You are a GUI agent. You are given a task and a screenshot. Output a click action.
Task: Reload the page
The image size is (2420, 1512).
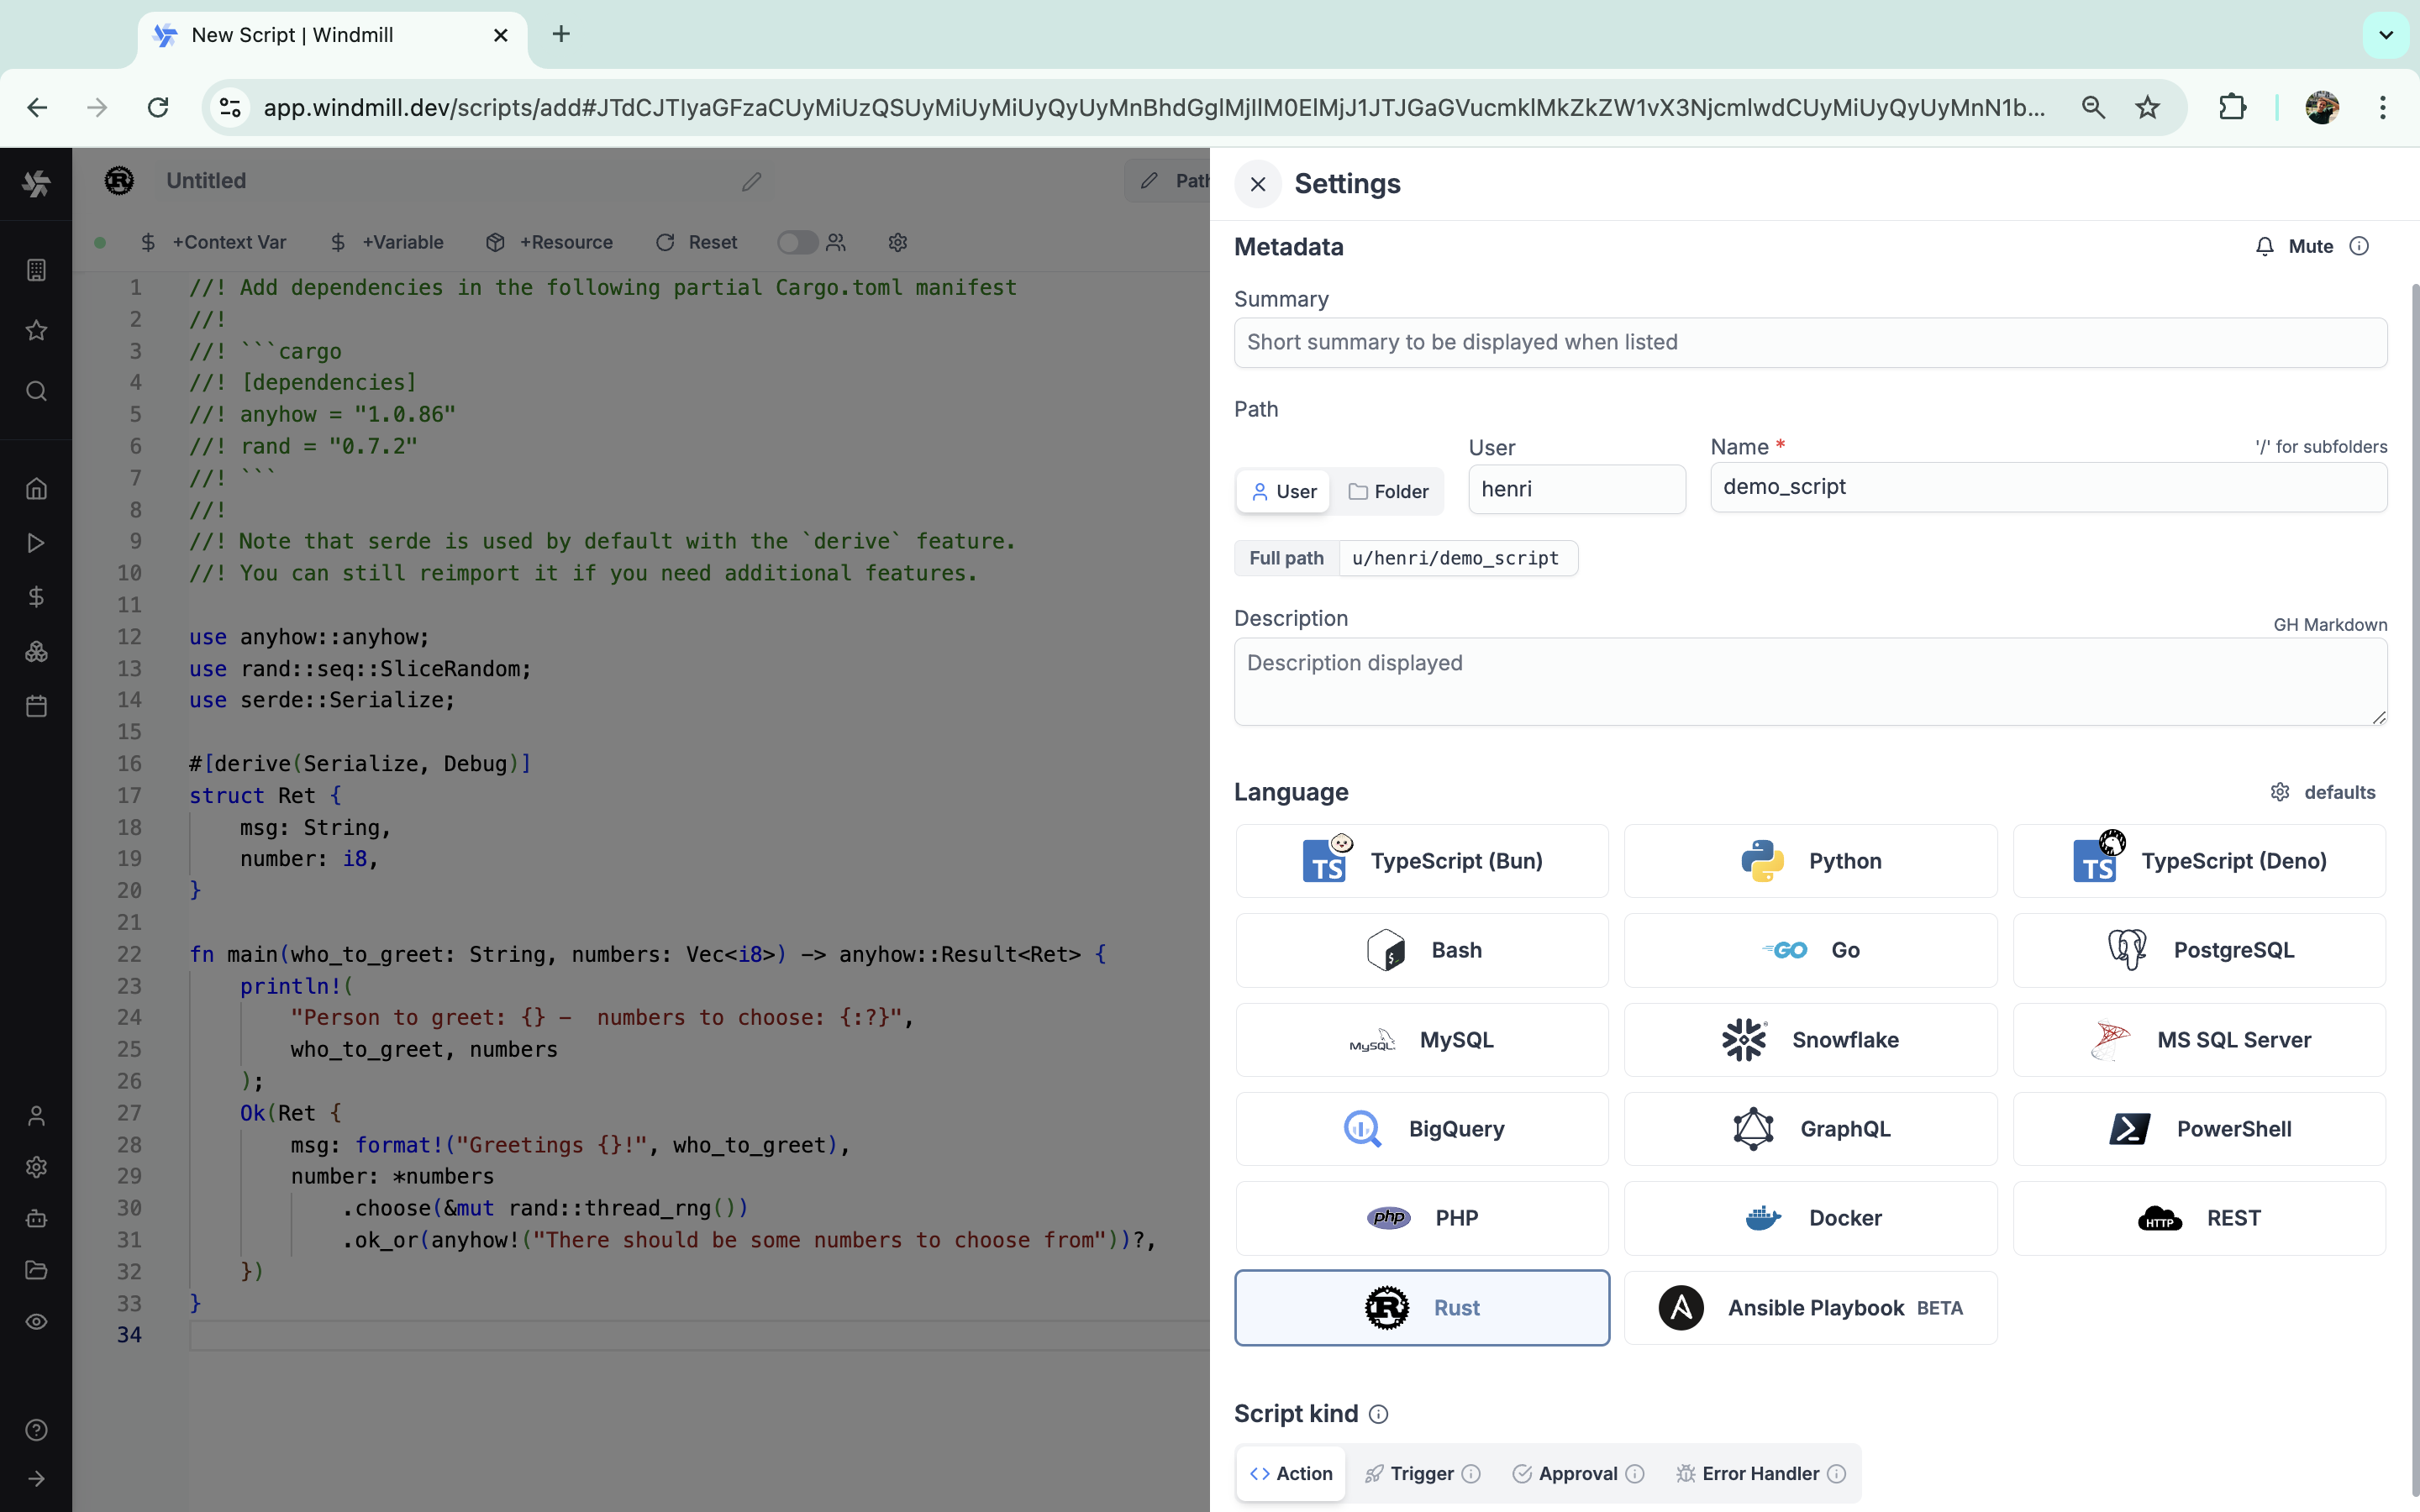(158, 107)
